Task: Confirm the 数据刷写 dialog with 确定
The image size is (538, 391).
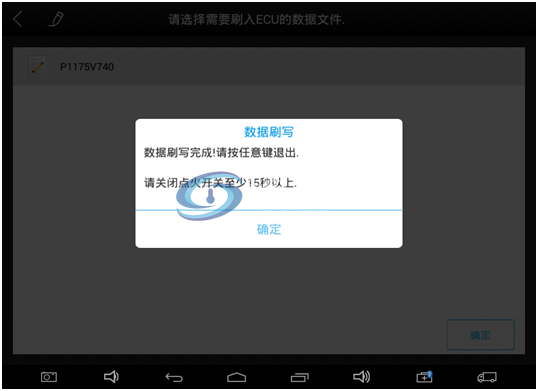Action: click(x=269, y=229)
